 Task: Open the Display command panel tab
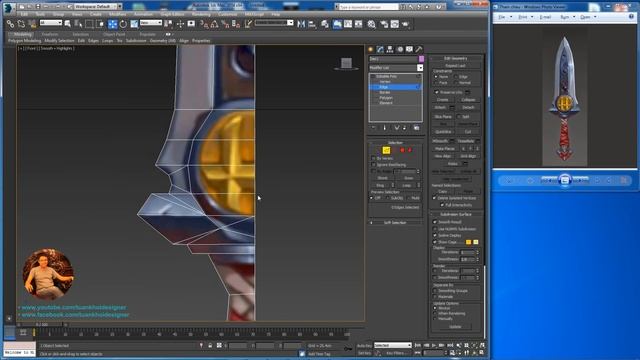(x=409, y=49)
